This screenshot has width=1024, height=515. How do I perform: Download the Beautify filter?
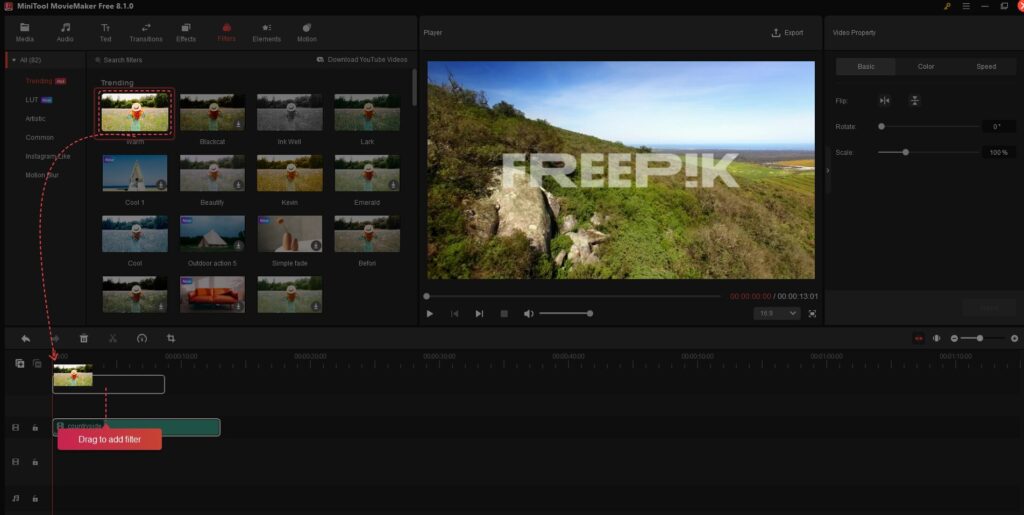[238, 185]
